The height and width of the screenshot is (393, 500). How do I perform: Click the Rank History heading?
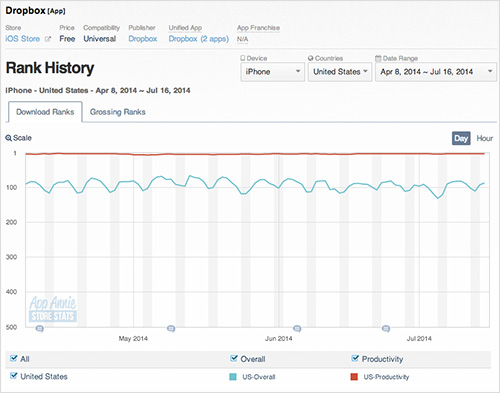(50, 68)
